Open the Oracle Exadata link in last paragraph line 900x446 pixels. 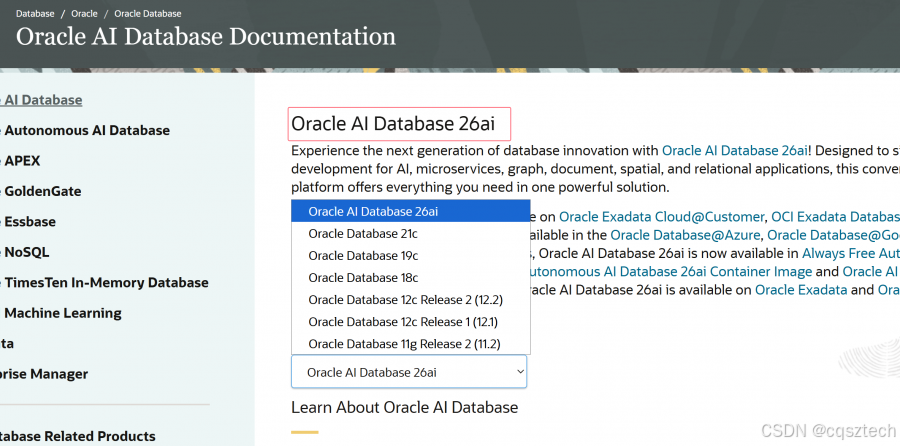click(801, 290)
